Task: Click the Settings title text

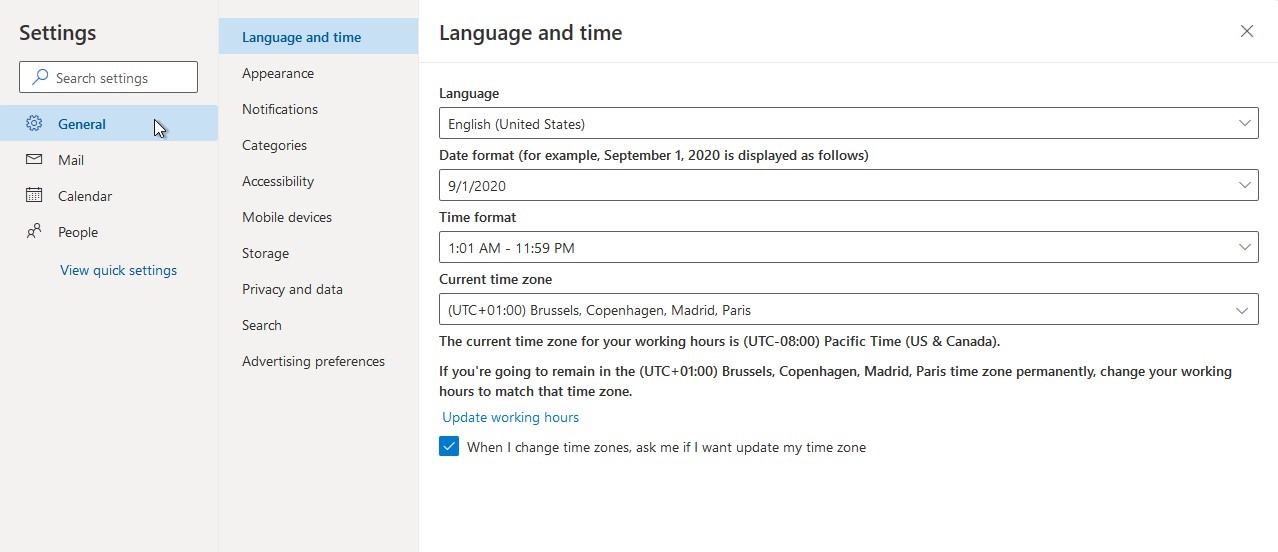Action: pos(57,32)
